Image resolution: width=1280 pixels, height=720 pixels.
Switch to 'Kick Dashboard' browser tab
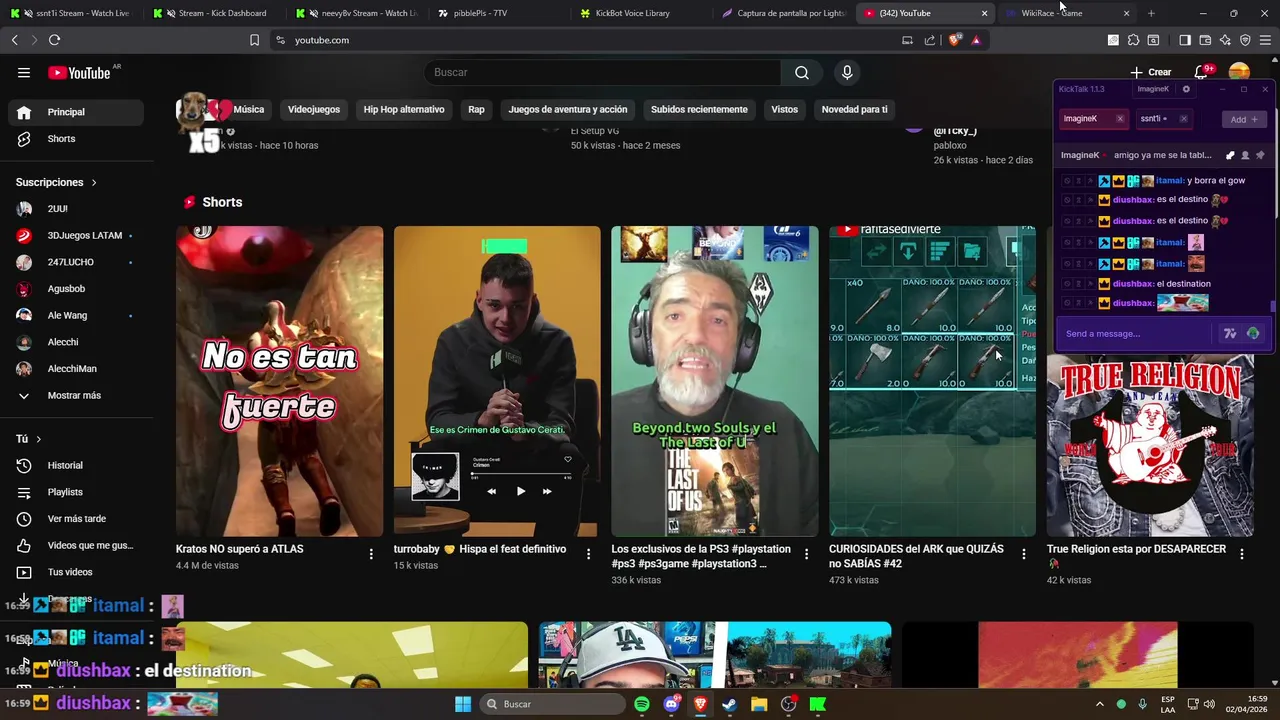[x=215, y=13]
